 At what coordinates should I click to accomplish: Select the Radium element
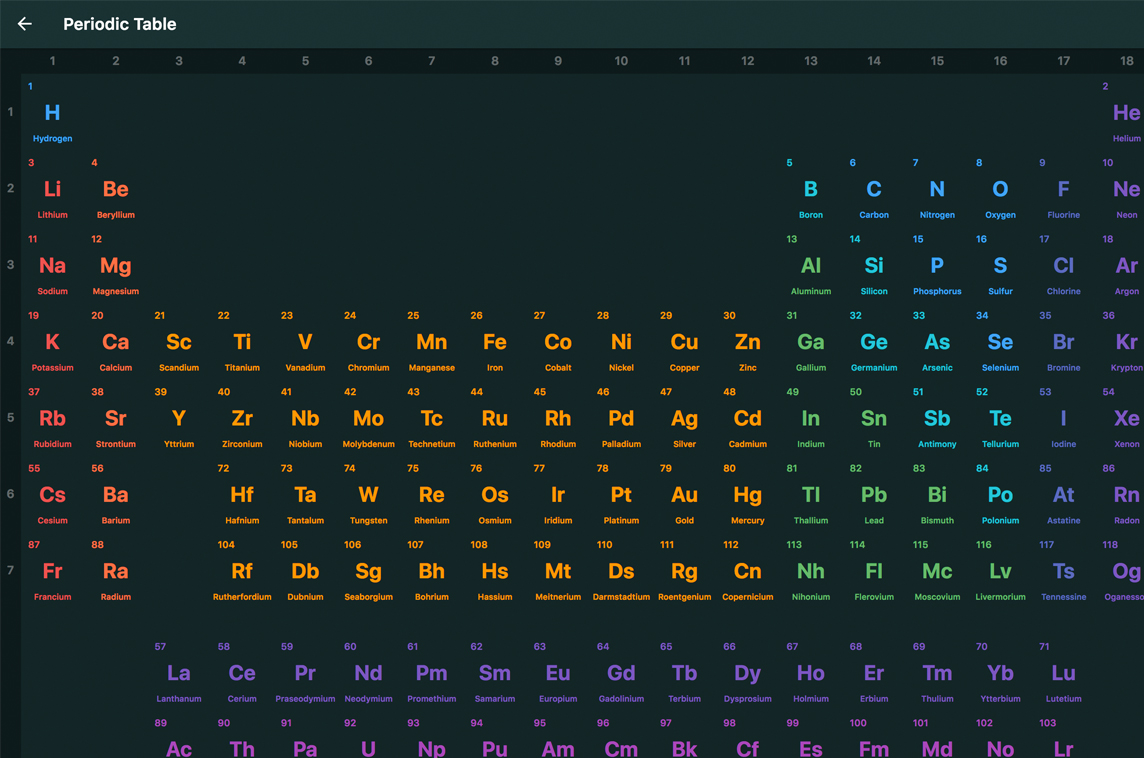pos(115,572)
